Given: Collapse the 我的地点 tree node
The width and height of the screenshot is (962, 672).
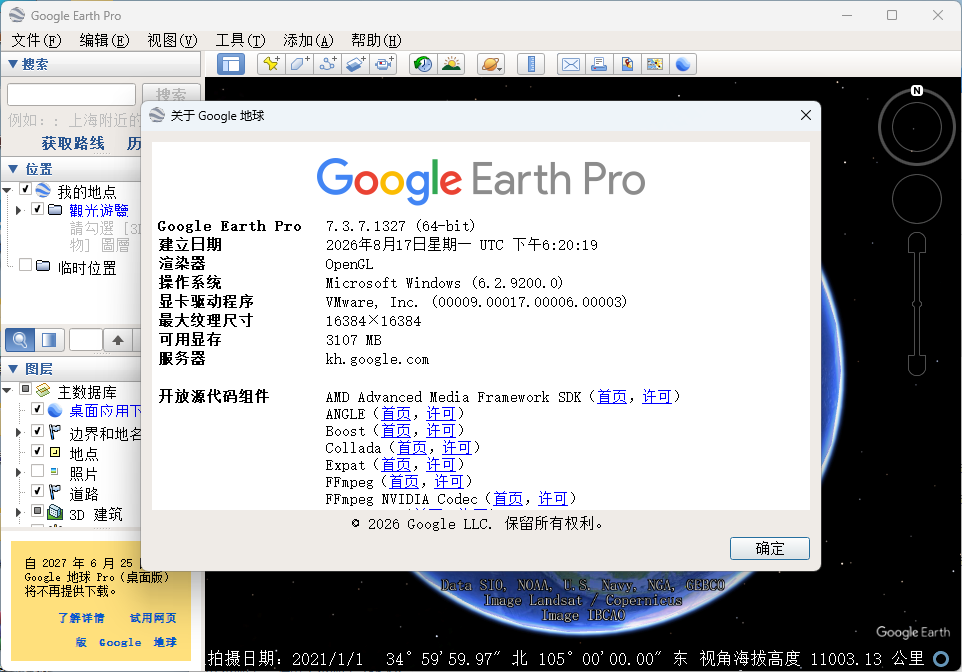Looking at the screenshot, I should coord(7,190).
